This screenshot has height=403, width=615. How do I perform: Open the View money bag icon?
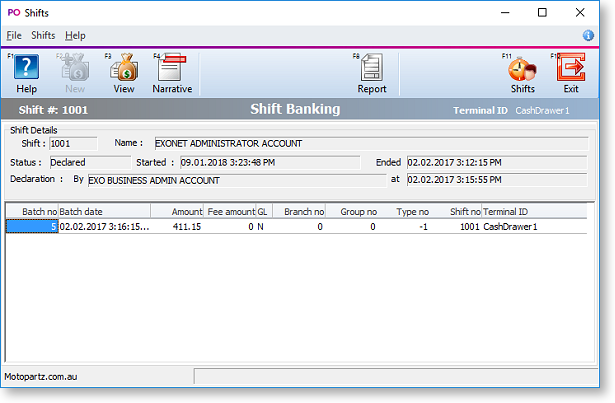pos(123,74)
